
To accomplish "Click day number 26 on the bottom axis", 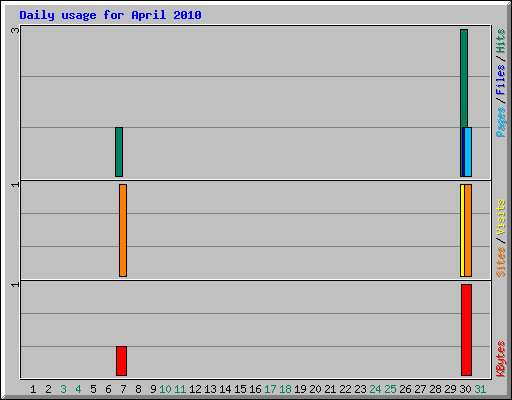I will (x=405, y=389).
